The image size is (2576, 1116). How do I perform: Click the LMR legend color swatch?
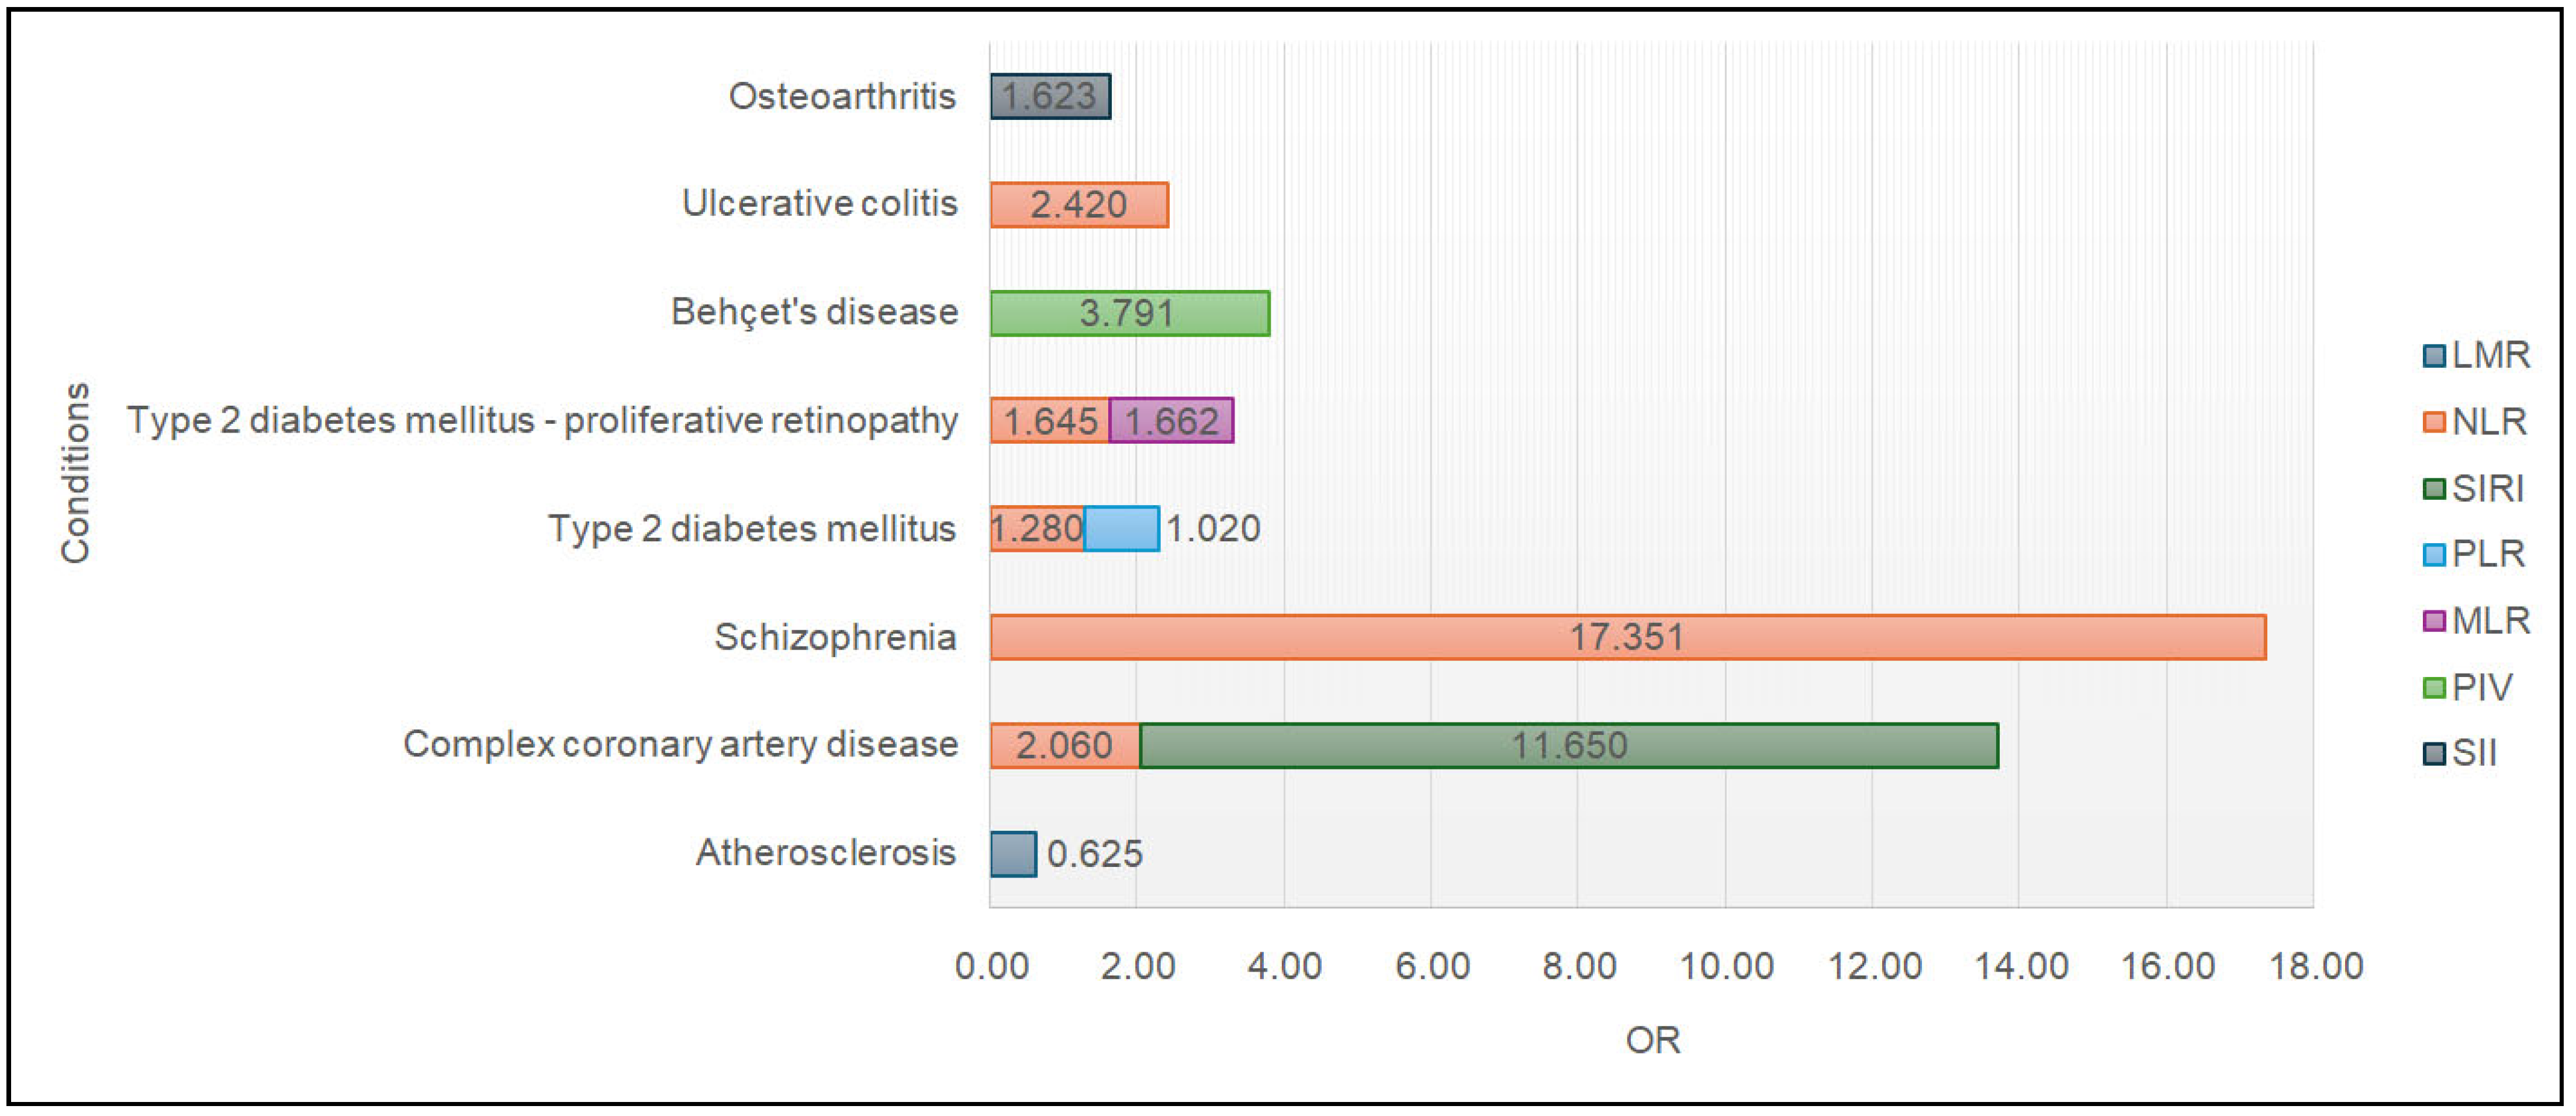coord(2434,356)
